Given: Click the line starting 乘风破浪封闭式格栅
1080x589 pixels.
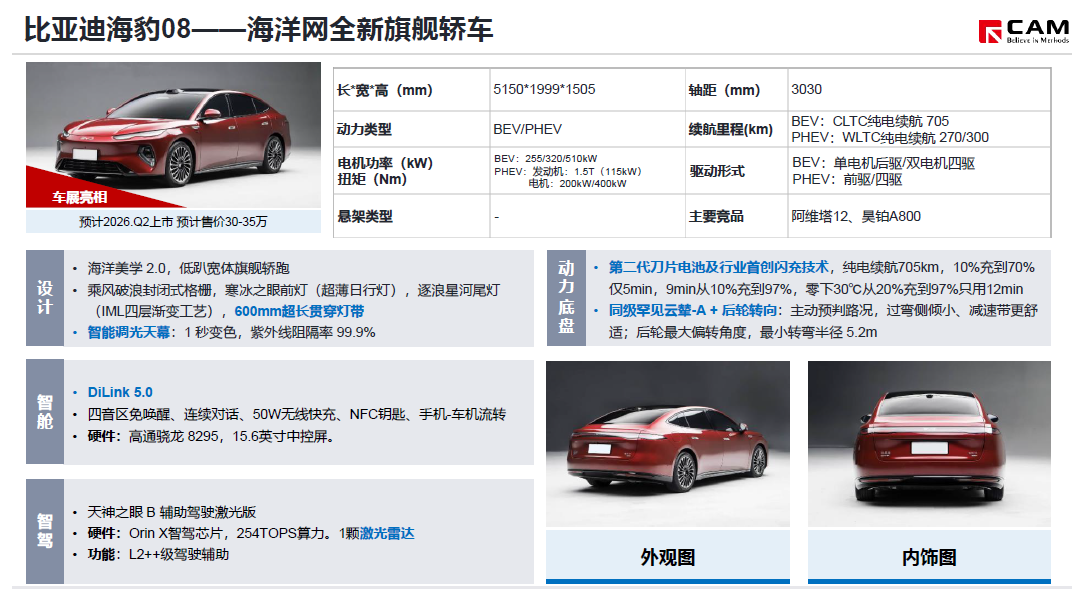Looking at the screenshot, I should (x=293, y=290).
